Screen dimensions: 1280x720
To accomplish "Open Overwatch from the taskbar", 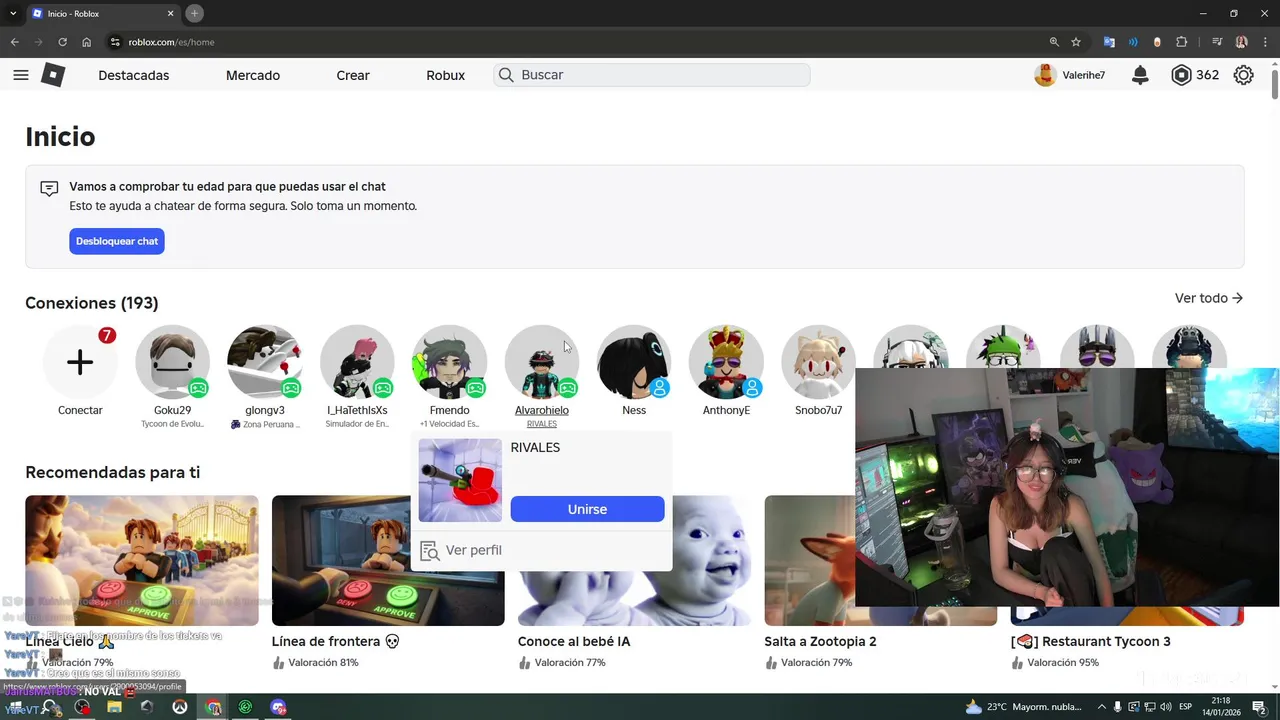I will [x=180, y=707].
